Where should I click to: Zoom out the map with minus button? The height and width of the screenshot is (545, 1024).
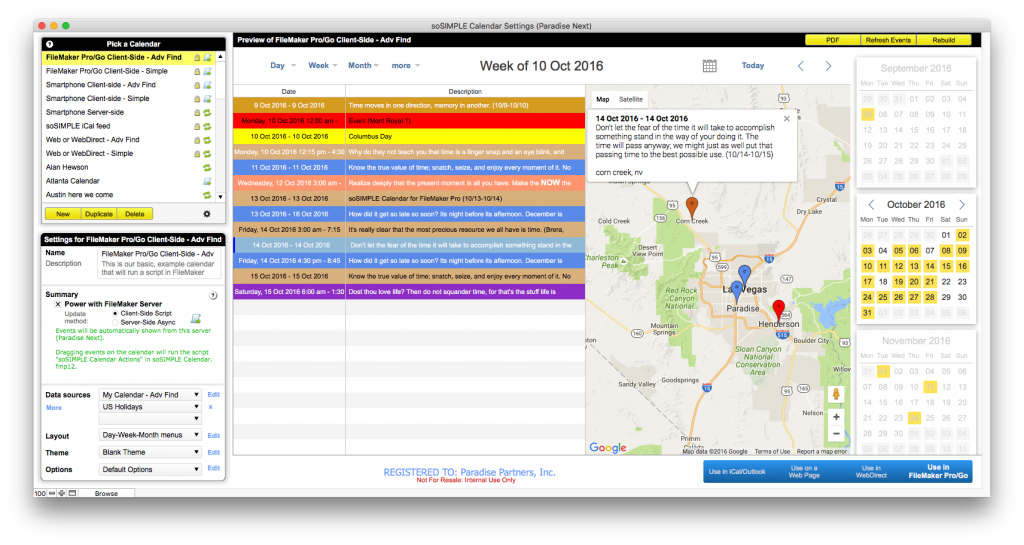coord(836,433)
